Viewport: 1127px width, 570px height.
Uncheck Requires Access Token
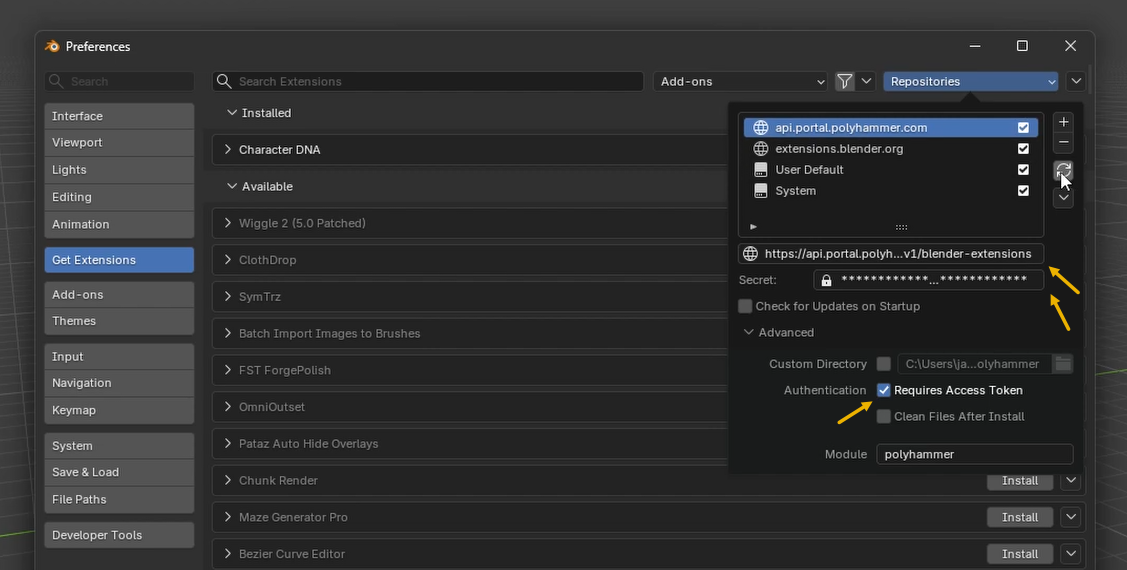click(x=884, y=390)
